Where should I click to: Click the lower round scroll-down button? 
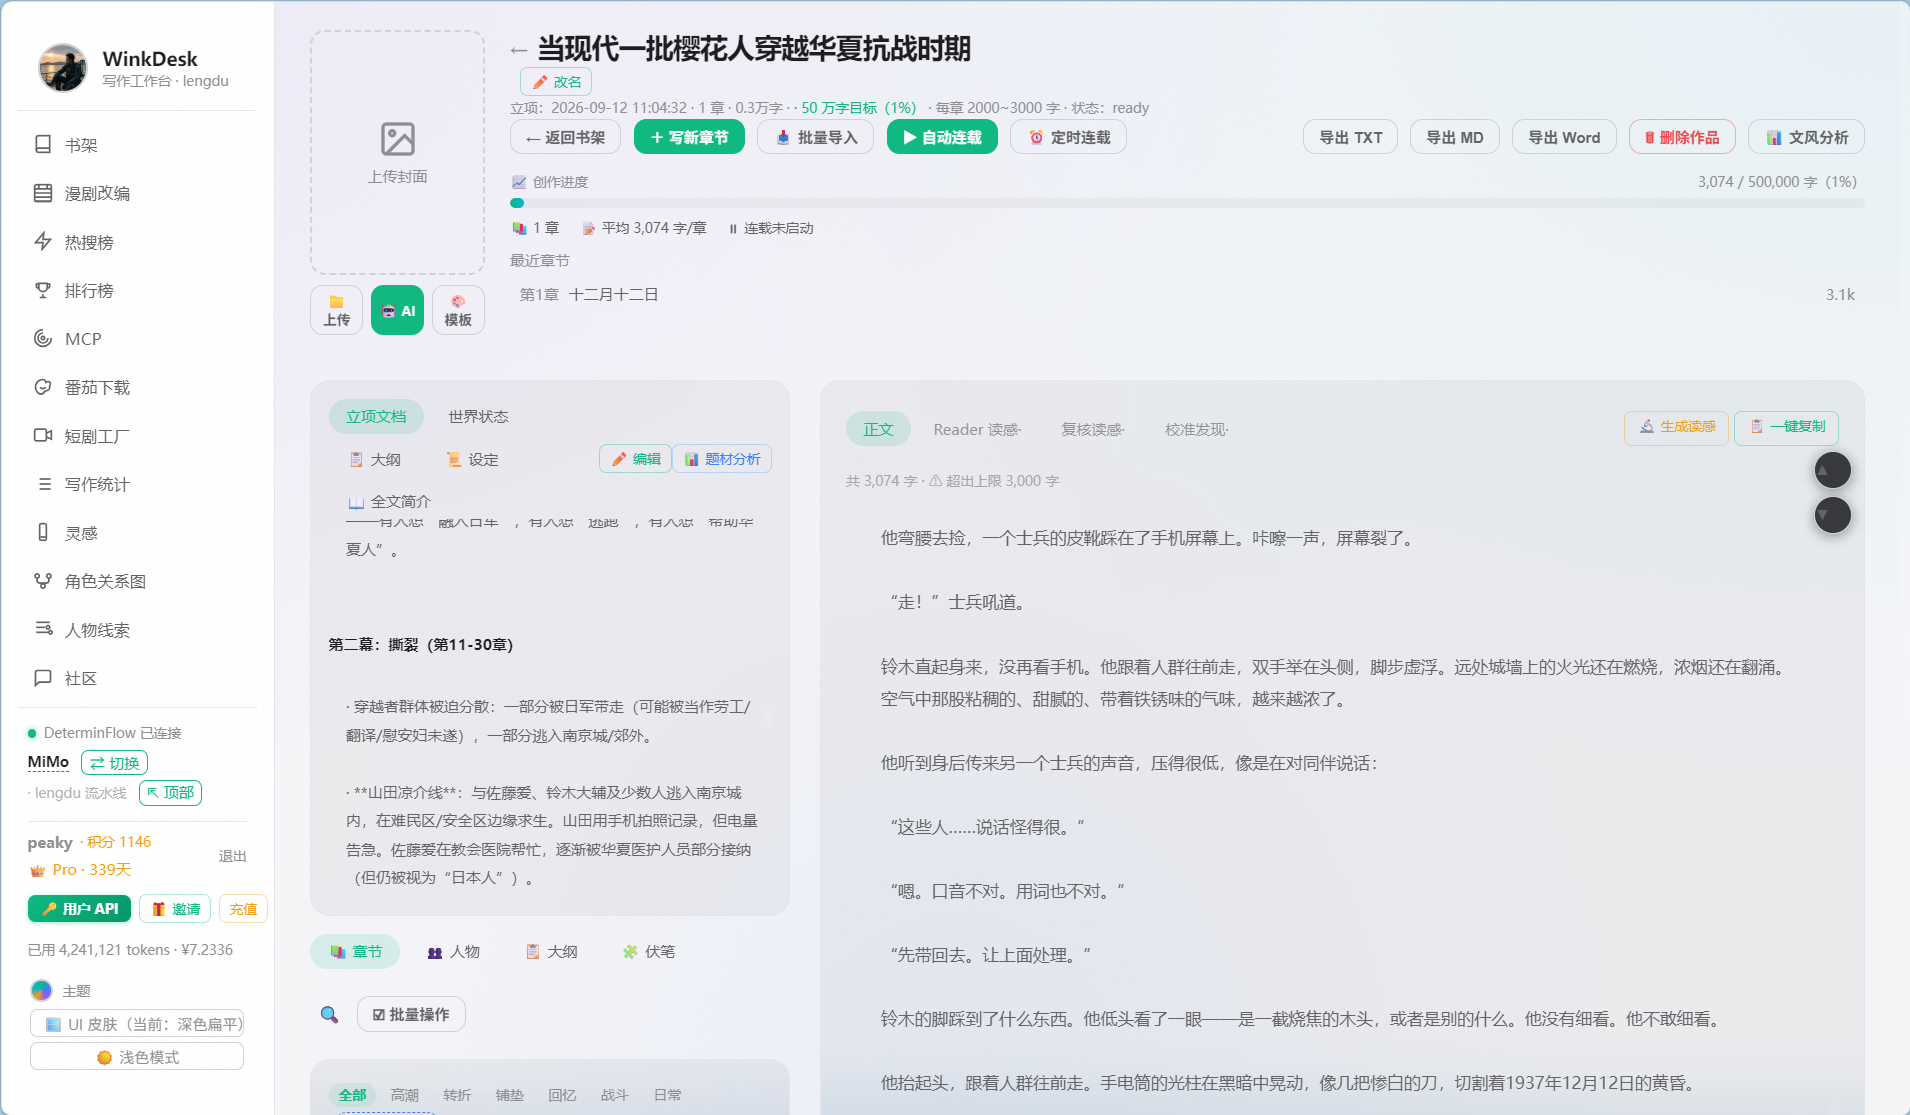(1833, 515)
